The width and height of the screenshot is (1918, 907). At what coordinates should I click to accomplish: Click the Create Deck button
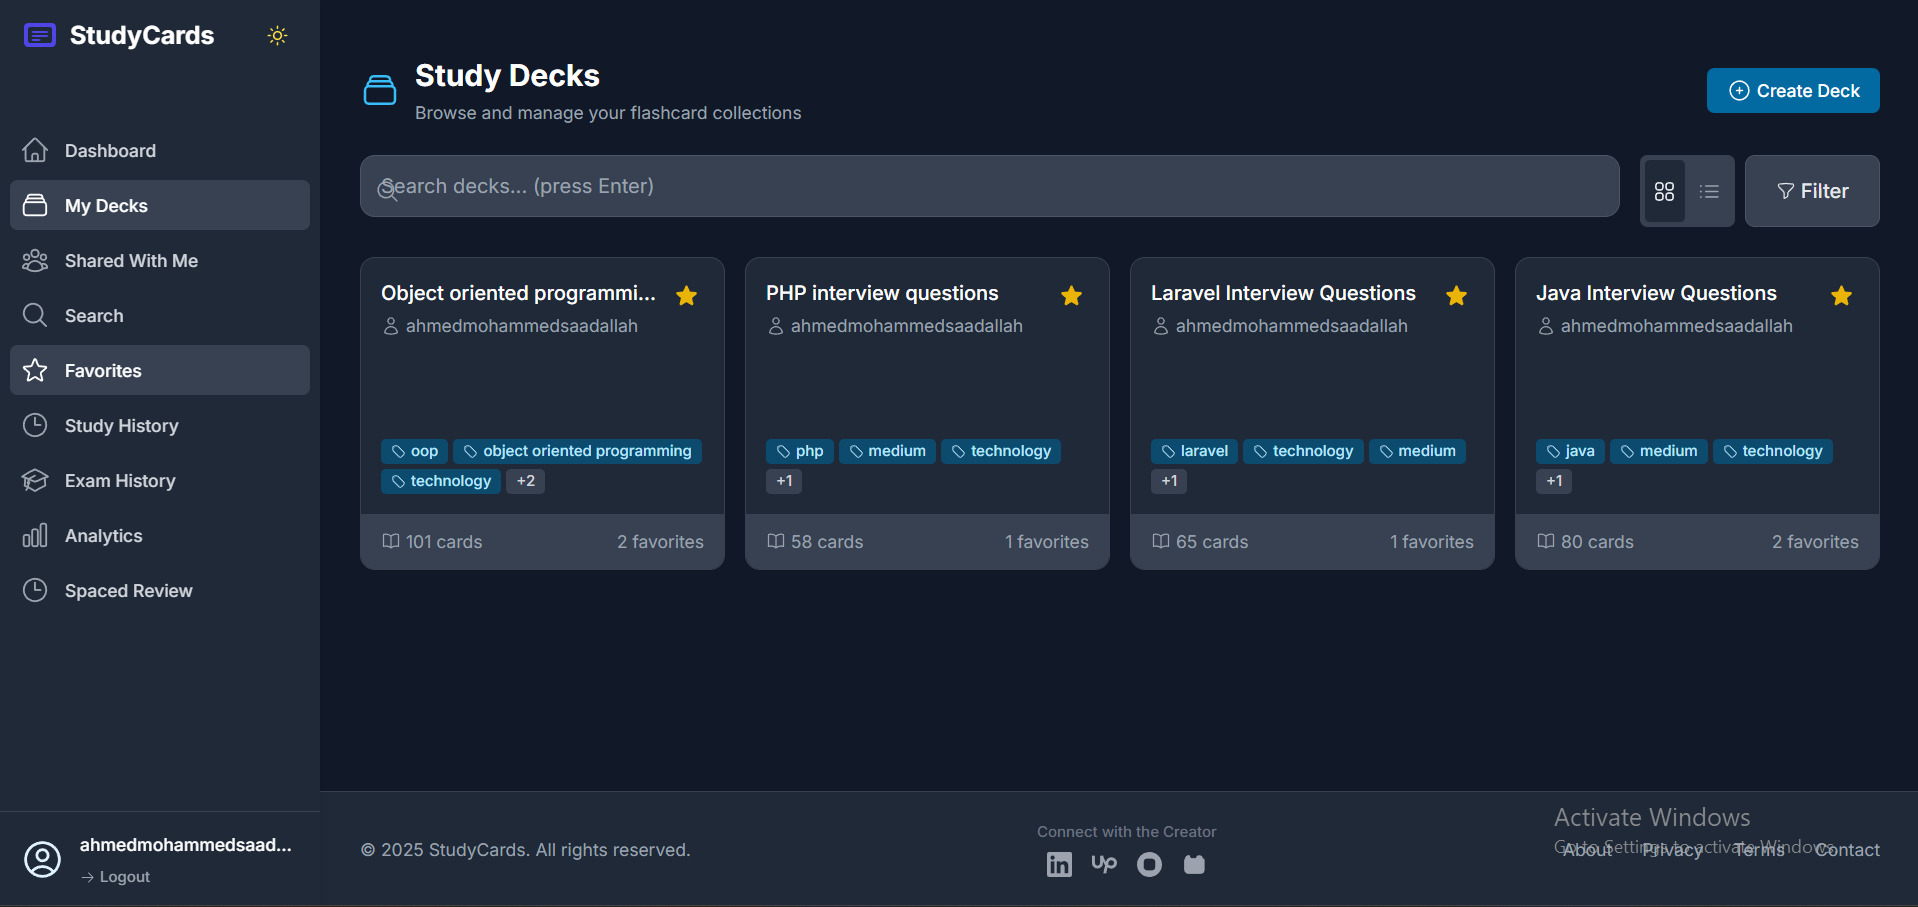(1792, 90)
